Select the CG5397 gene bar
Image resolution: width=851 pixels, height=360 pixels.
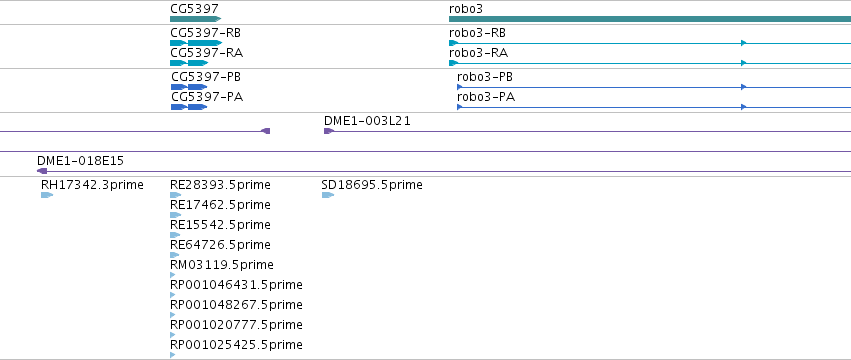(195, 19)
